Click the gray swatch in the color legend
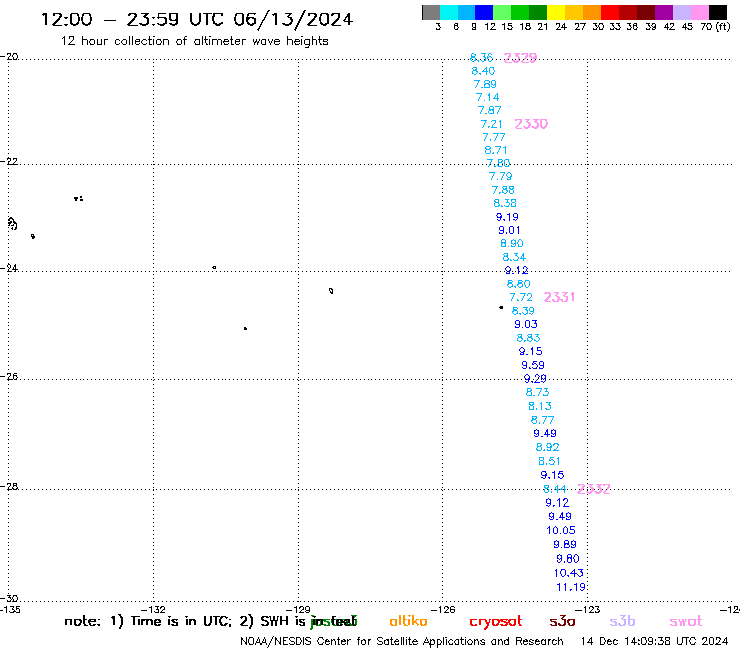This screenshot has width=740, height=650. click(x=431, y=13)
